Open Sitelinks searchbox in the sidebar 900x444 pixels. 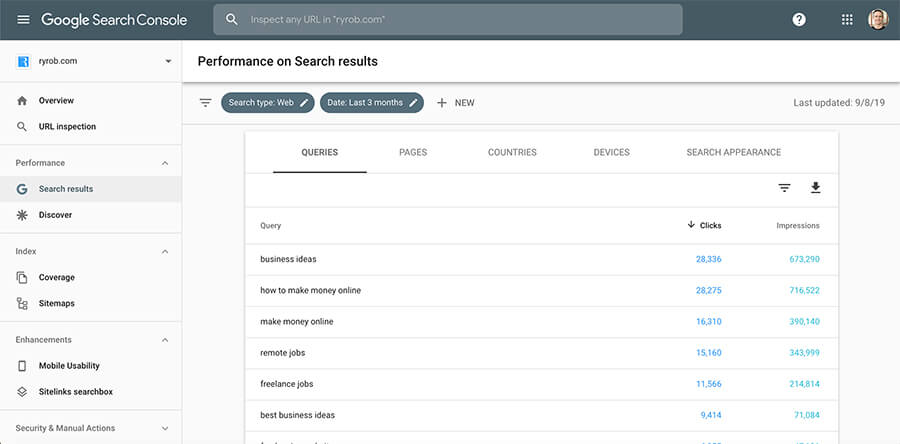coord(91,392)
